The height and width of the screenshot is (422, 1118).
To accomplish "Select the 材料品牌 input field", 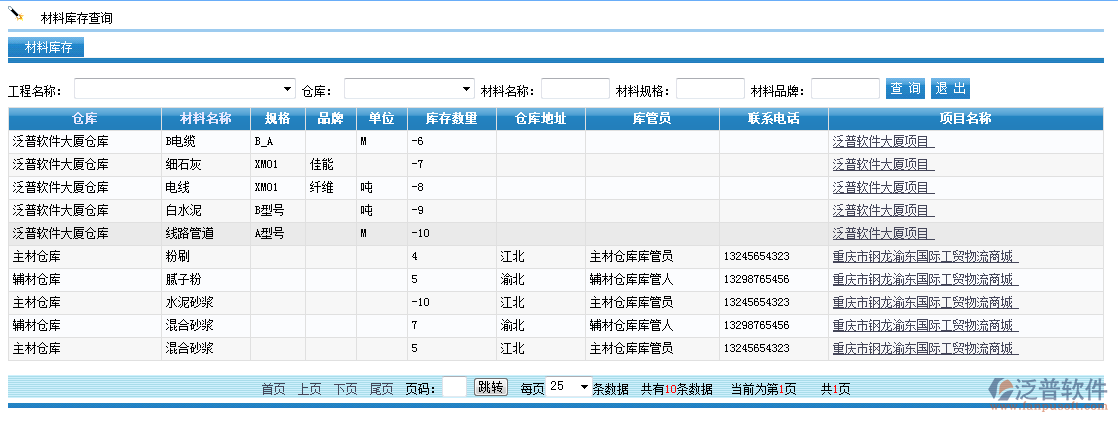I will [845, 89].
